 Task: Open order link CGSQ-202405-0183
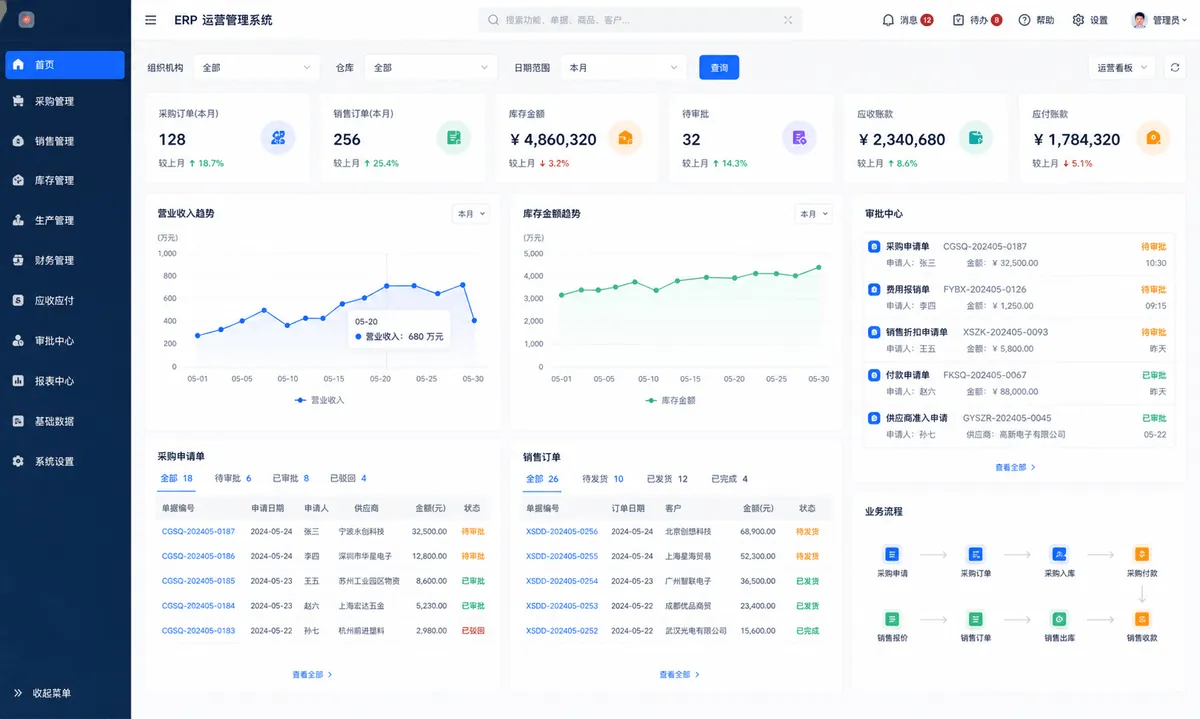pyautogui.click(x=198, y=630)
